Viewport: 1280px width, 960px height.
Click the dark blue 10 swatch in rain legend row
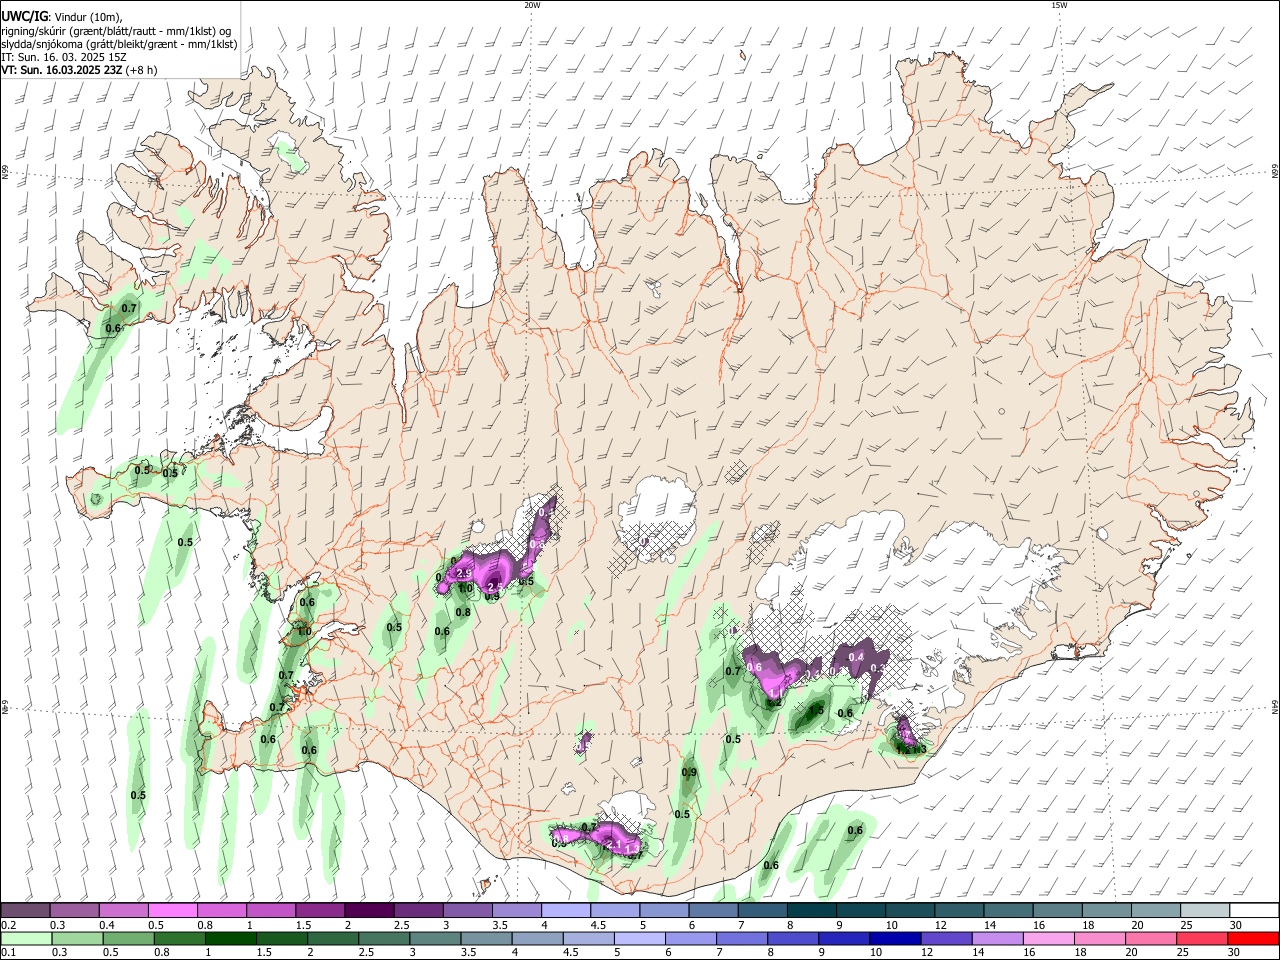pos(894,938)
